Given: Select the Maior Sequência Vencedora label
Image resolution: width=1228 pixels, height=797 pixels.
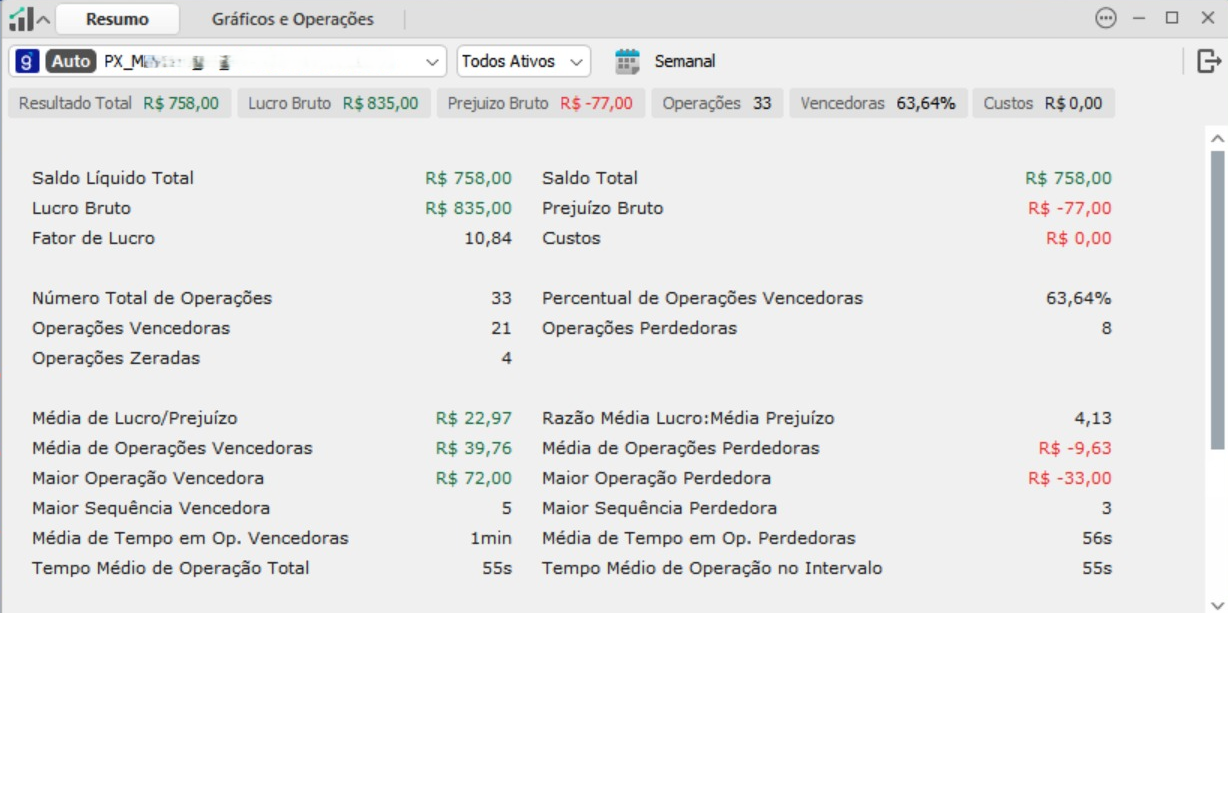Looking at the screenshot, I should (x=151, y=508).
